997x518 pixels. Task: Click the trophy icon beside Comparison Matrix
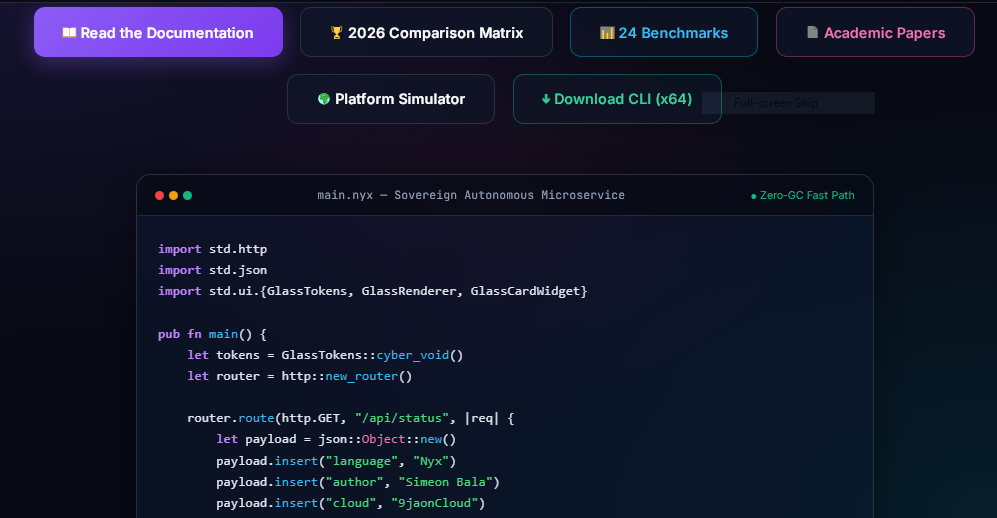(x=336, y=32)
